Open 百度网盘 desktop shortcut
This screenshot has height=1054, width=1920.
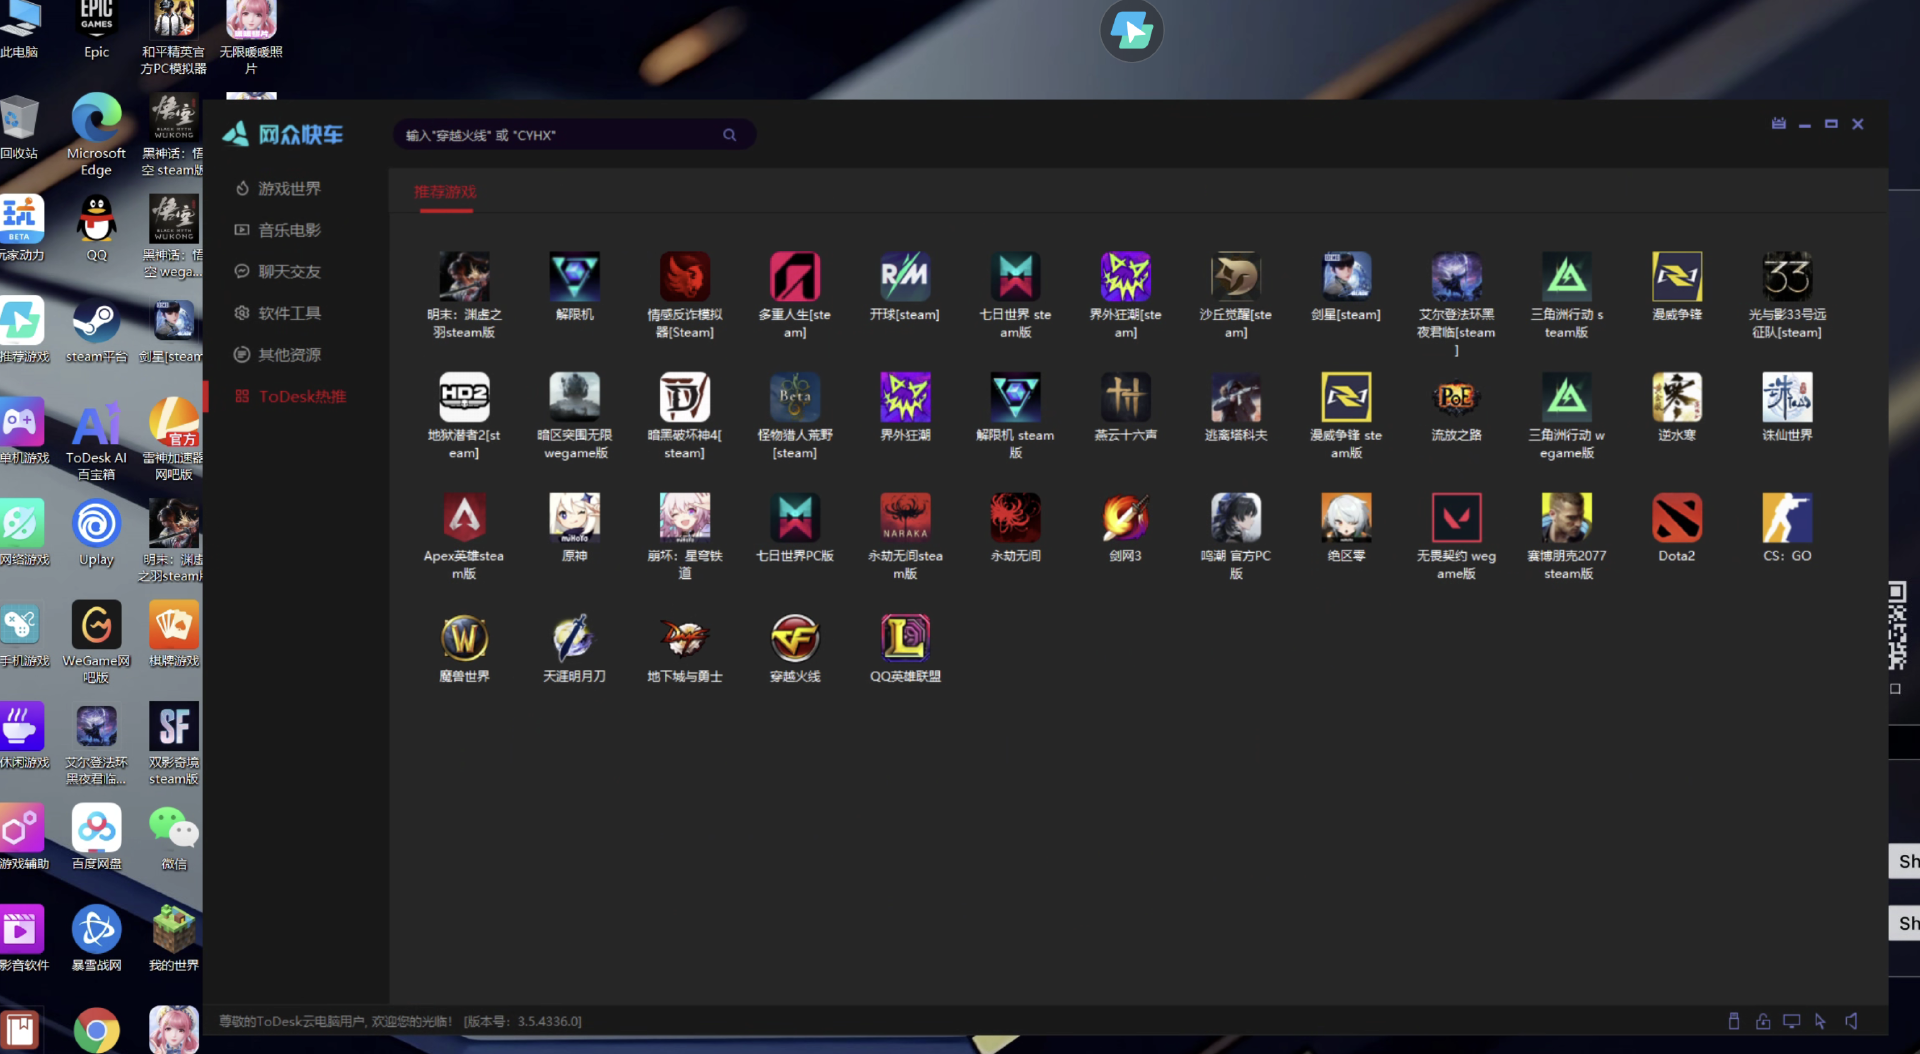point(96,837)
